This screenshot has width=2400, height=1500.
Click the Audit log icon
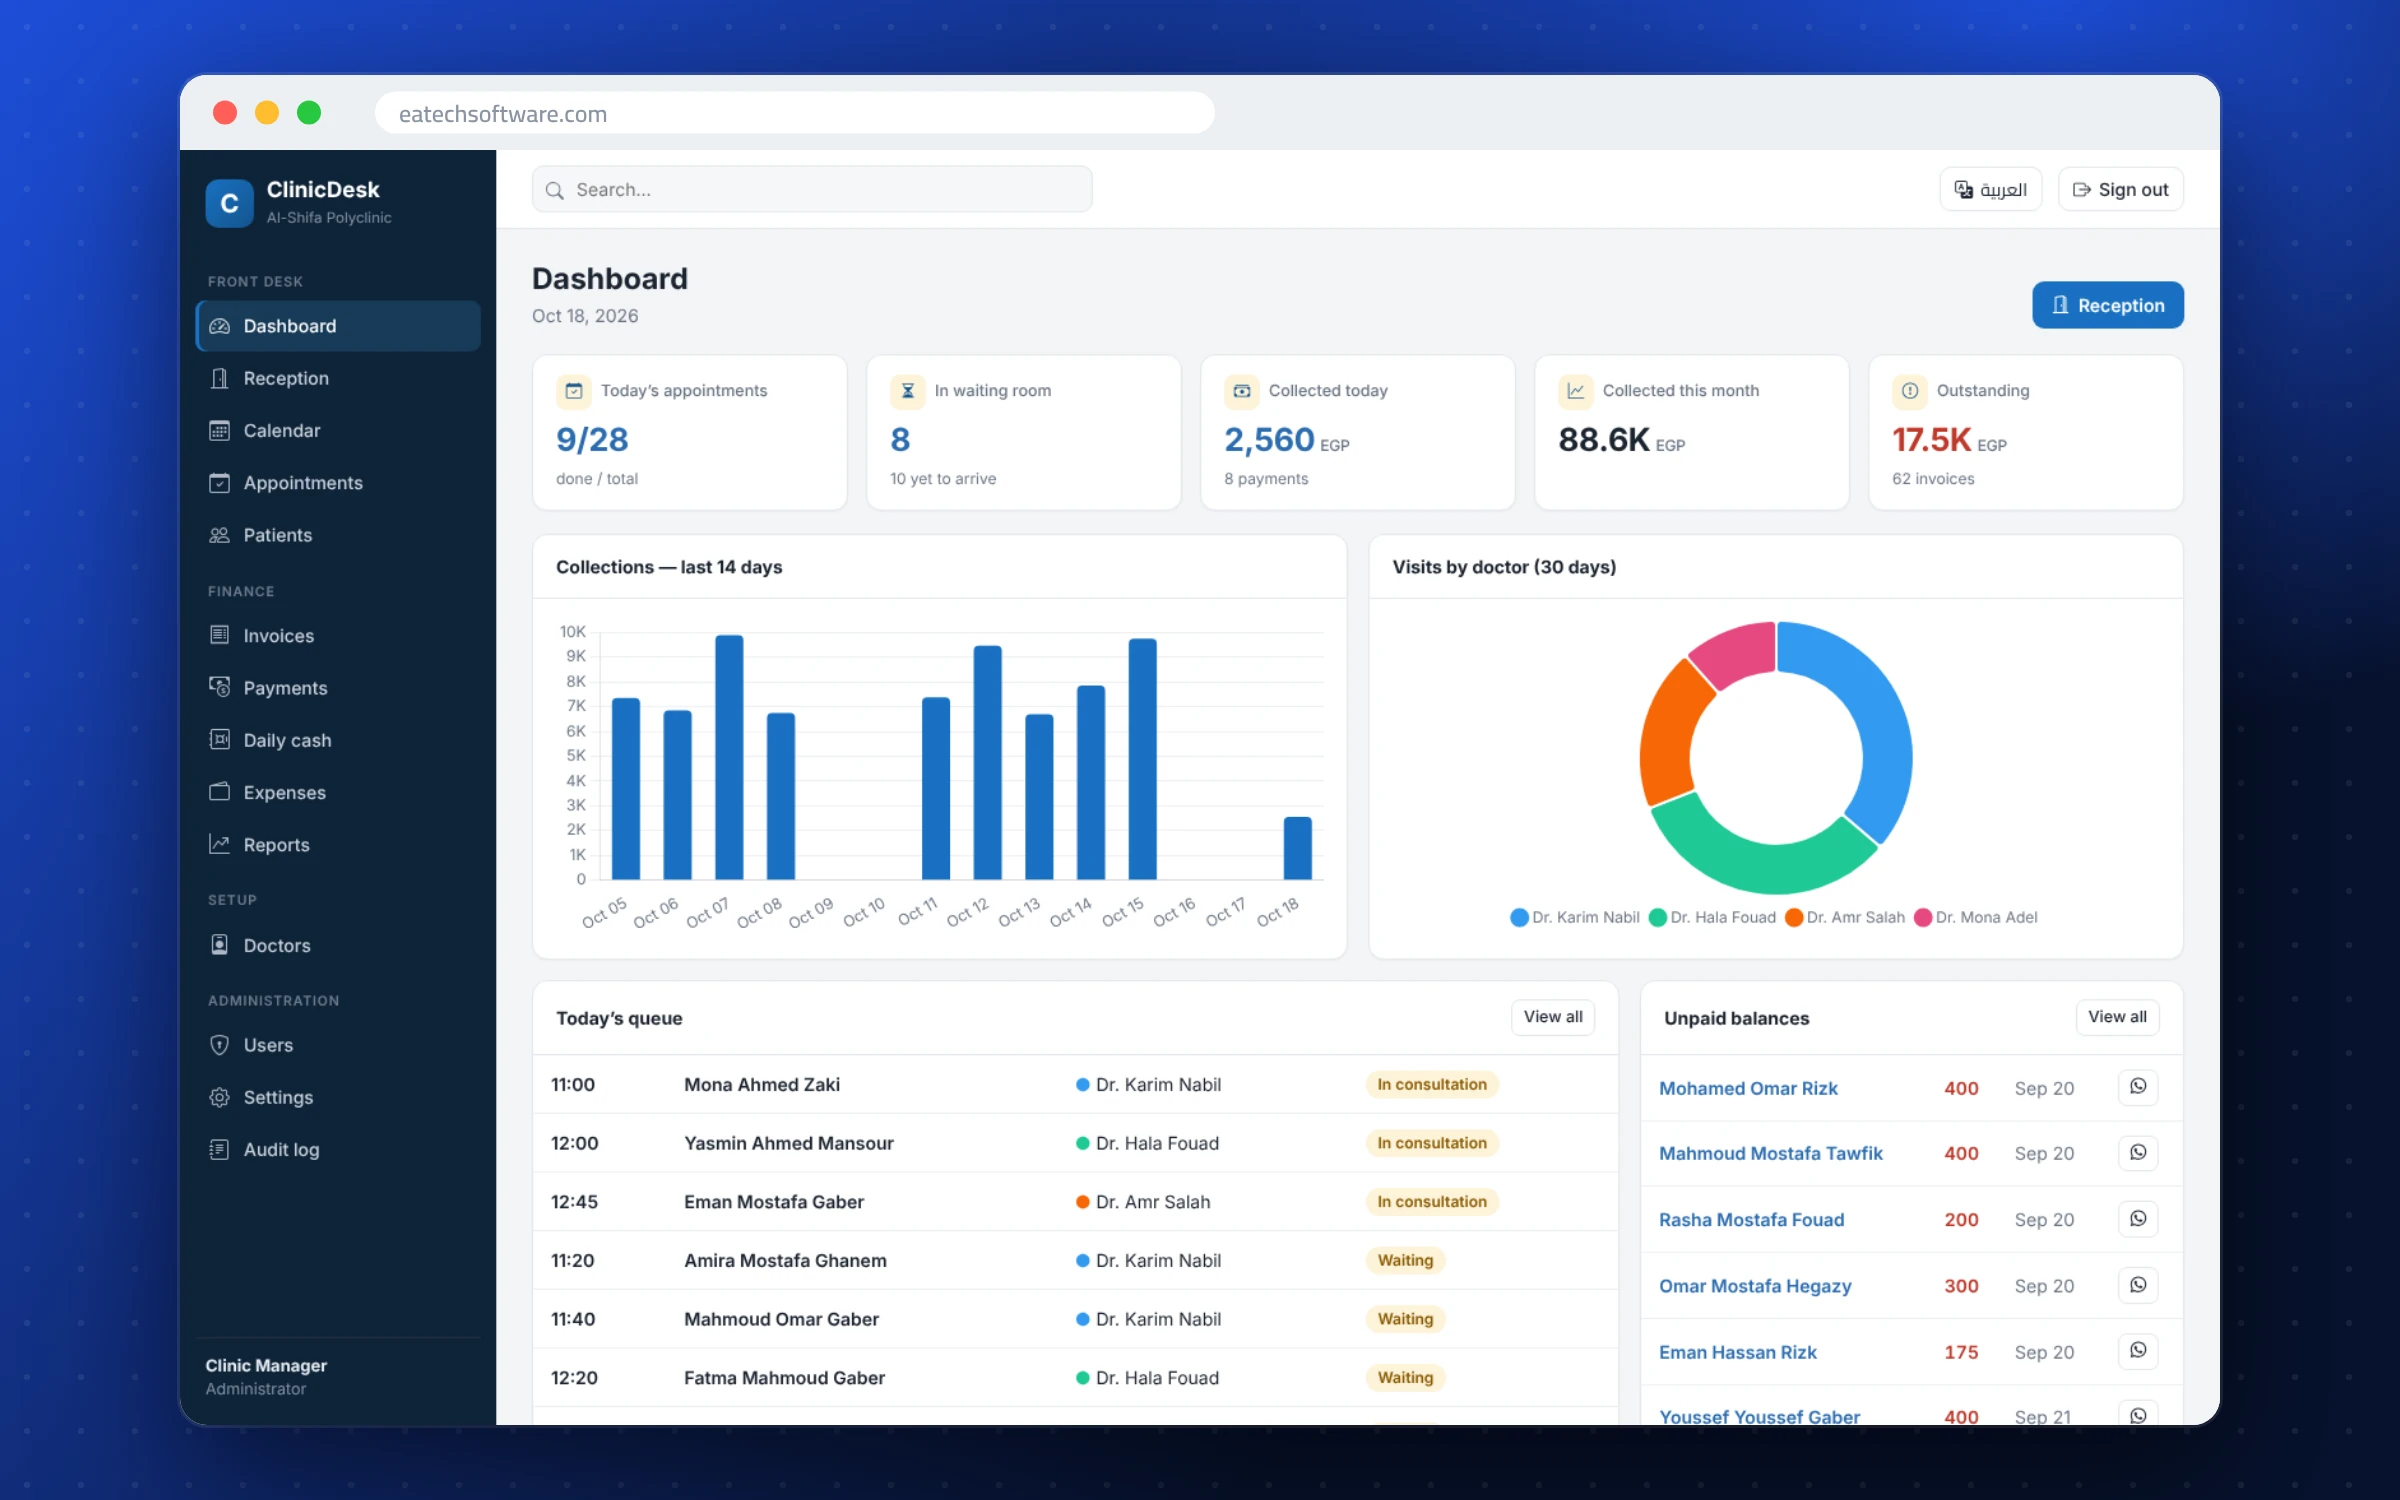219,1149
